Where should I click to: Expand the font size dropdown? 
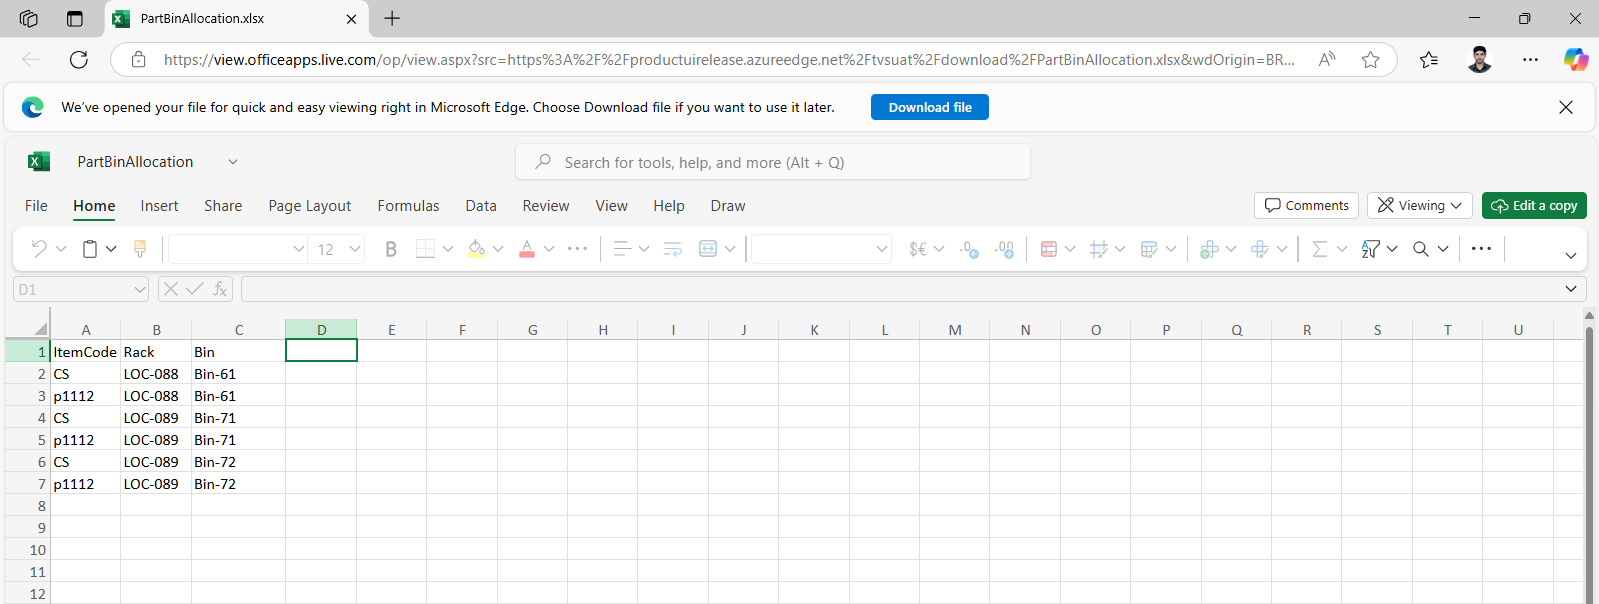[355, 249]
